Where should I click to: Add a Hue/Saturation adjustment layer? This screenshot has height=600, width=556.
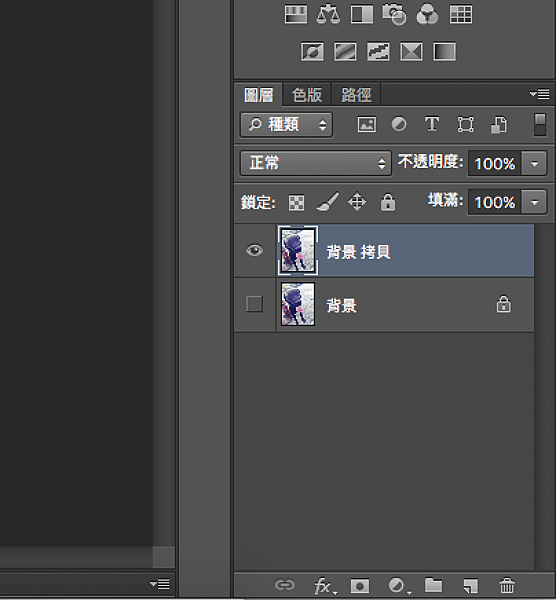click(x=296, y=15)
